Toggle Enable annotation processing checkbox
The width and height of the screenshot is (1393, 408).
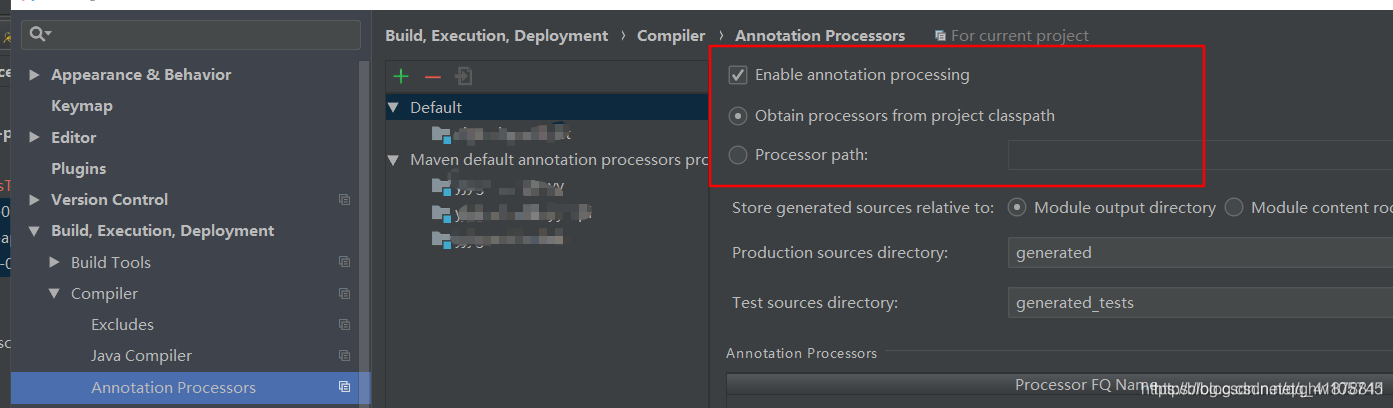click(738, 75)
